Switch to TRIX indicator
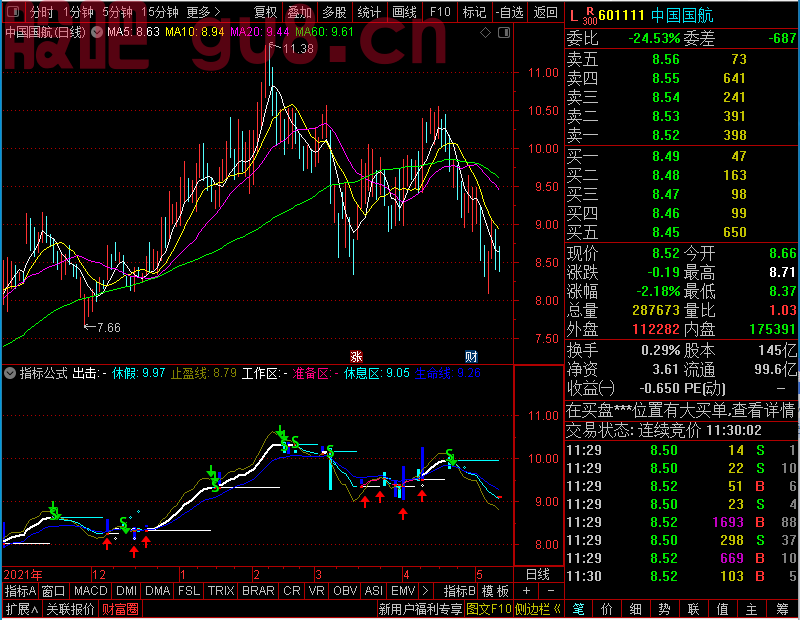 tap(221, 591)
